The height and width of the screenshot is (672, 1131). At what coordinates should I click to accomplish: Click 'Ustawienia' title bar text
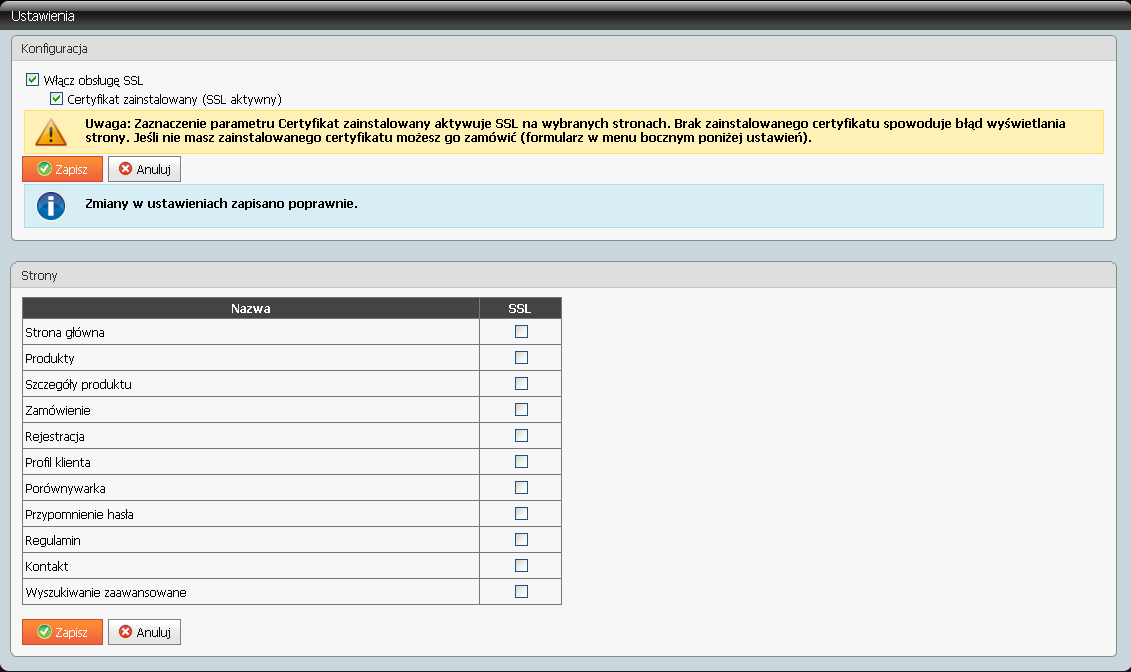(x=43, y=16)
